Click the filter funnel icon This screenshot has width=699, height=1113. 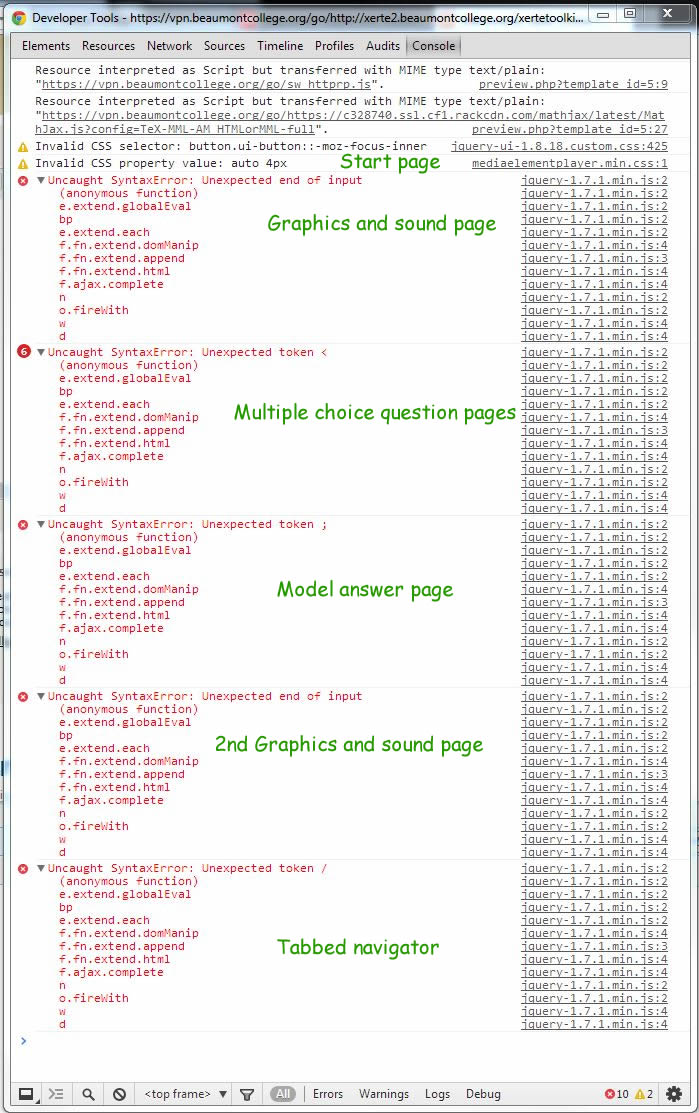pos(247,1095)
